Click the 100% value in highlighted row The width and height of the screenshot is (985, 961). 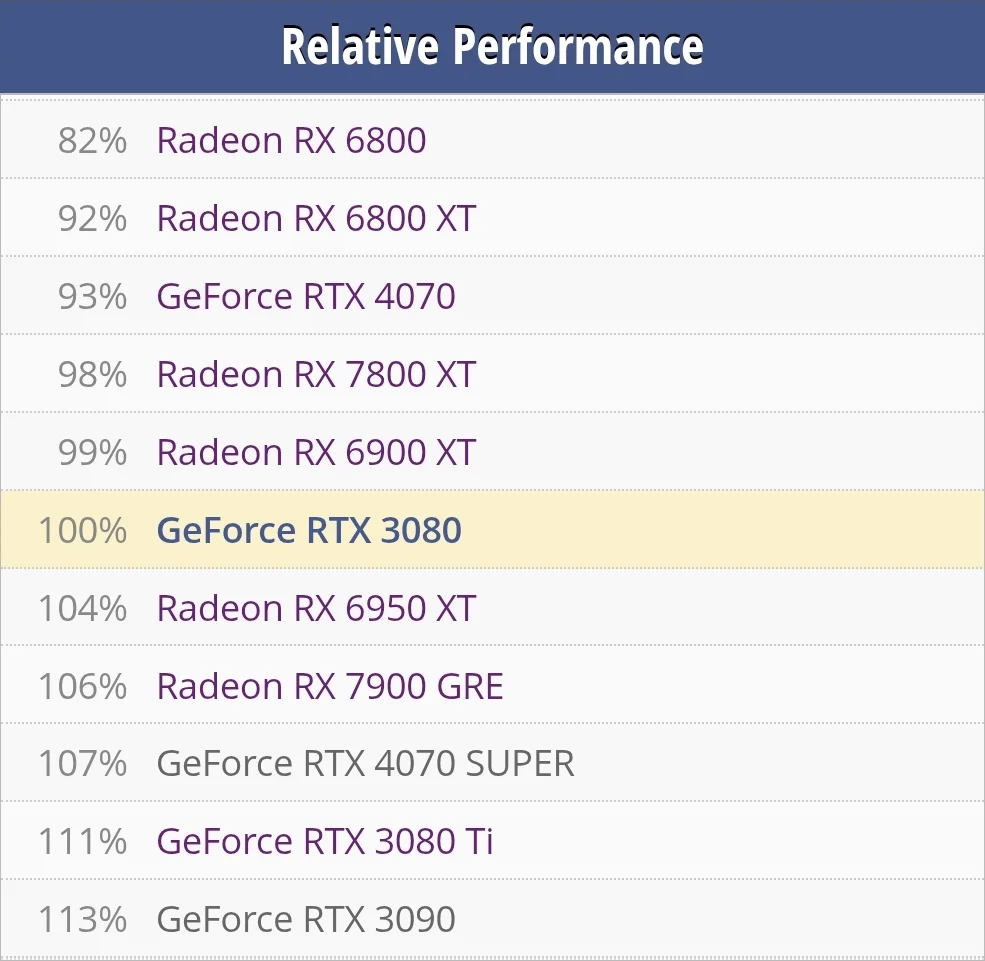pyautogui.click(x=82, y=531)
